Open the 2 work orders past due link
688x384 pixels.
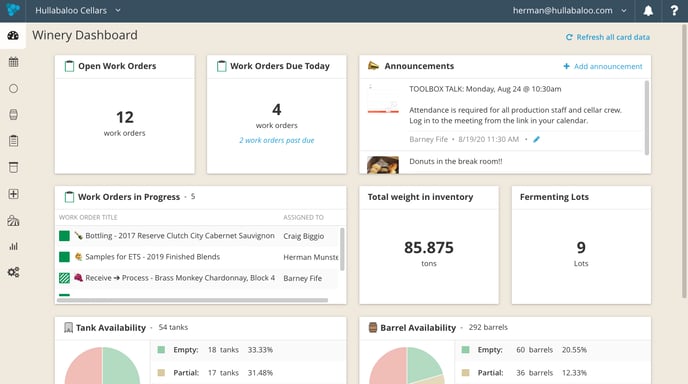(276, 140)
